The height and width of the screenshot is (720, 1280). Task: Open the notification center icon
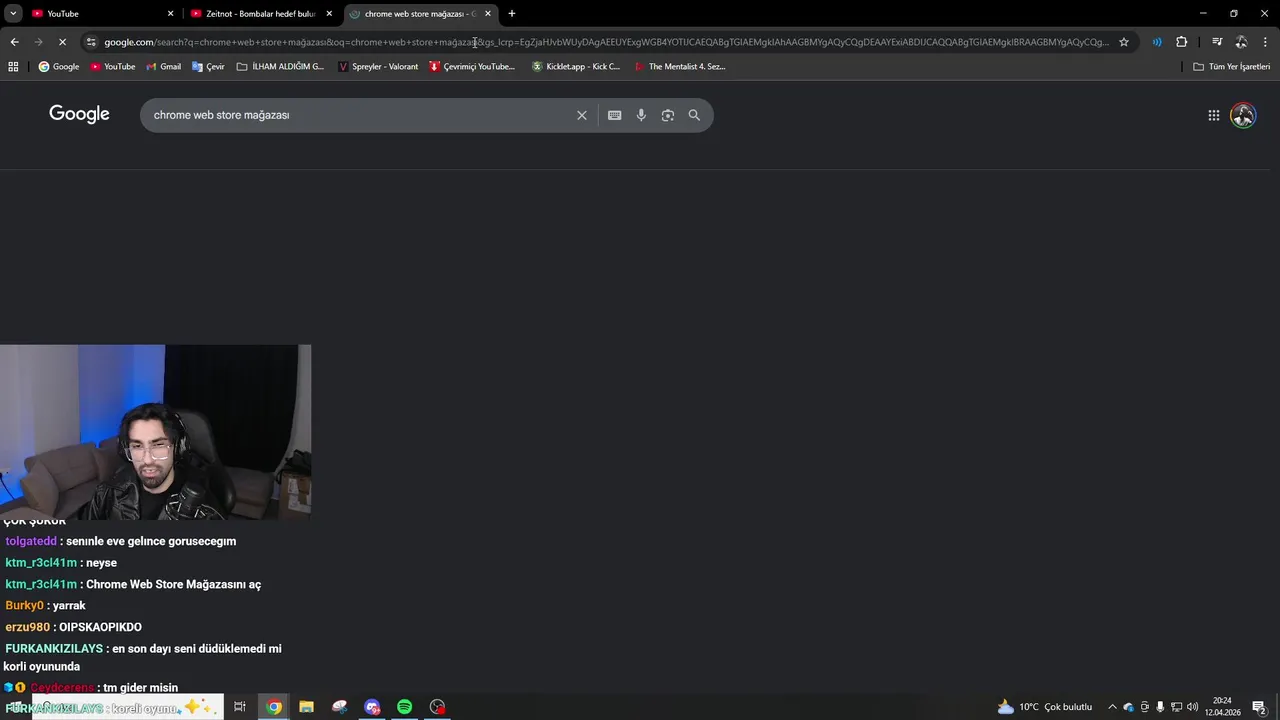pyautogui.click(x=1259, y=707)
